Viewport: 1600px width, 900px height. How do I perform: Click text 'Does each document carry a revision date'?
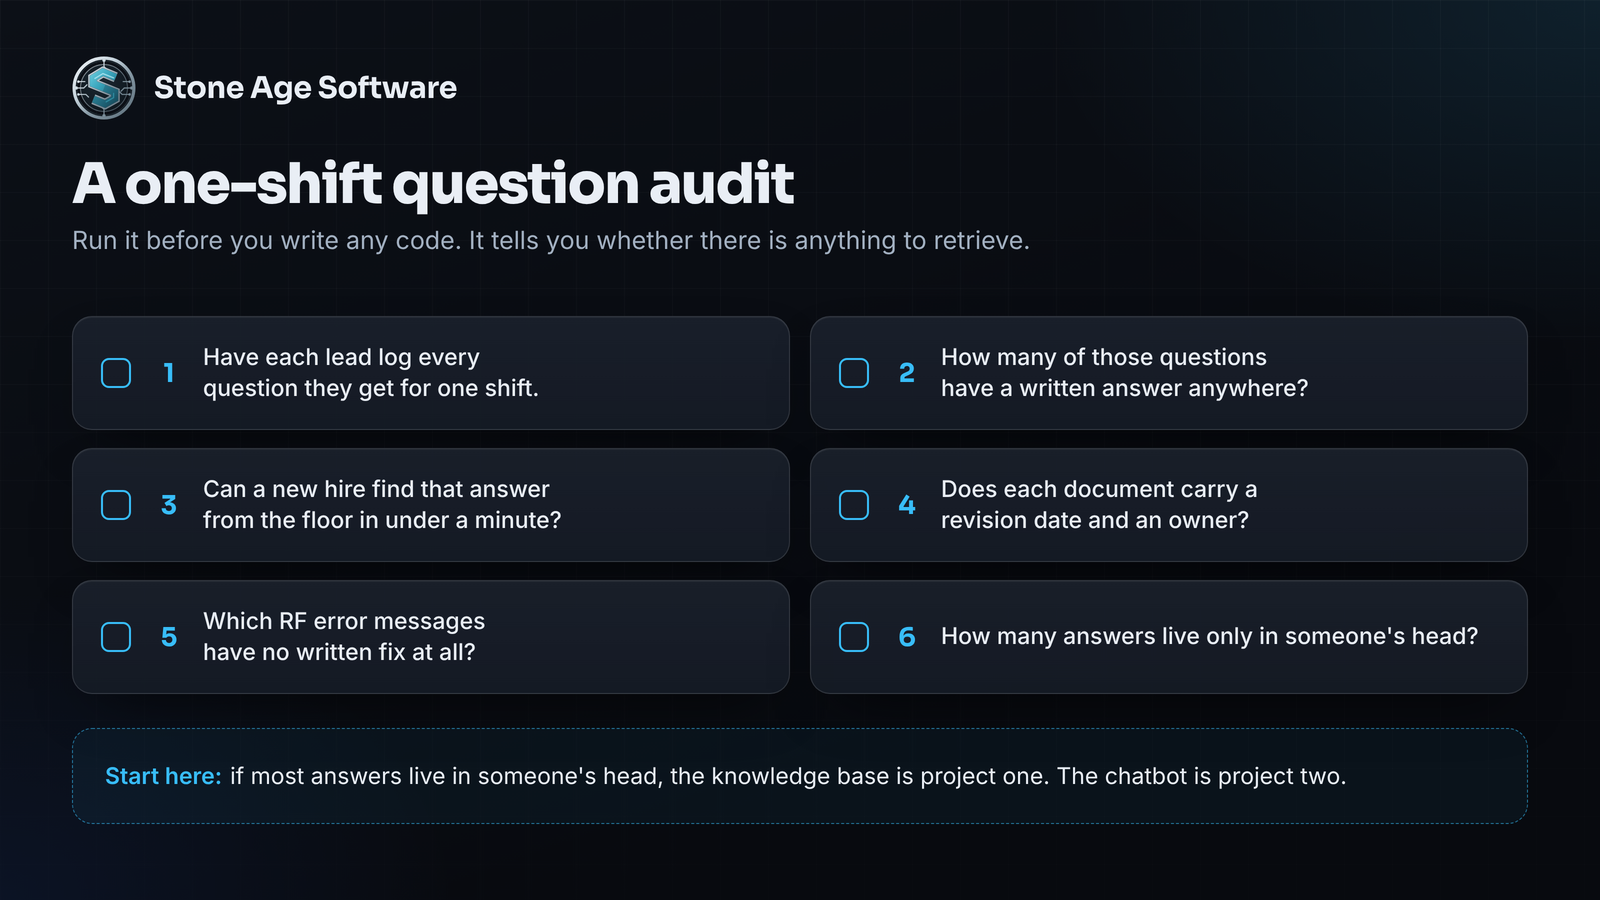[x=1099, y=504]
